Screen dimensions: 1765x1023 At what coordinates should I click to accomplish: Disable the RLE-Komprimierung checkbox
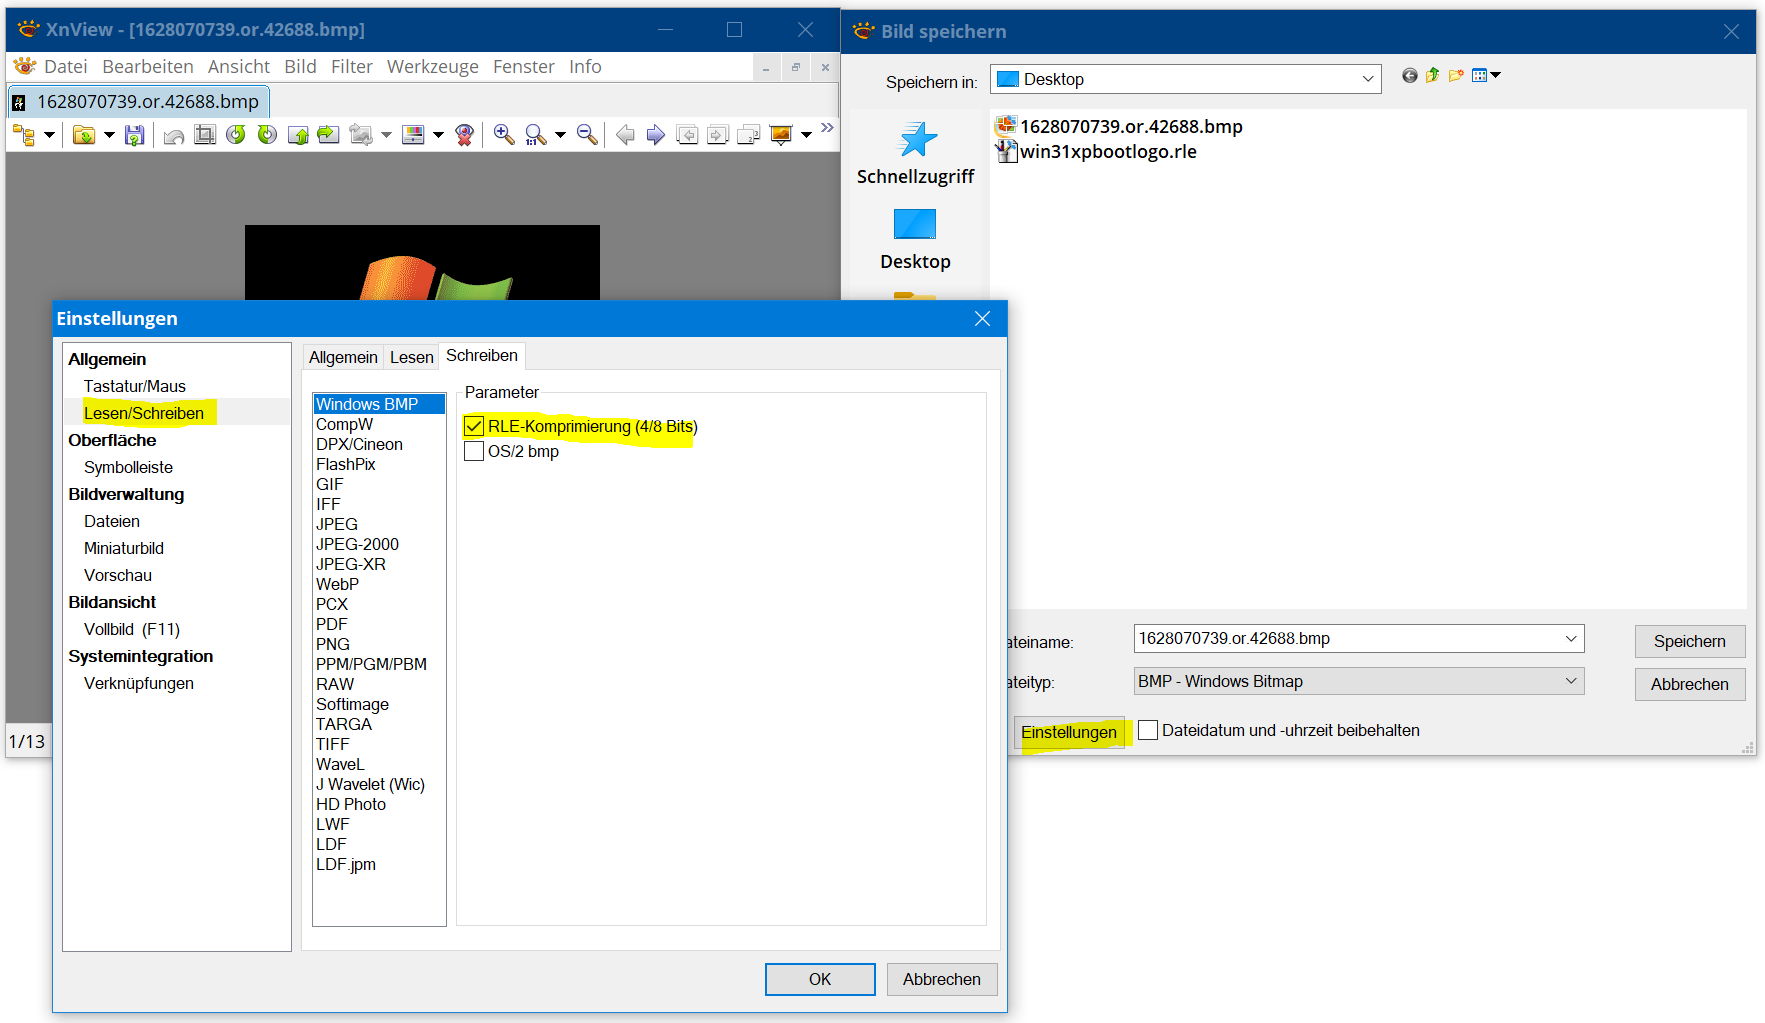point(474,427)
